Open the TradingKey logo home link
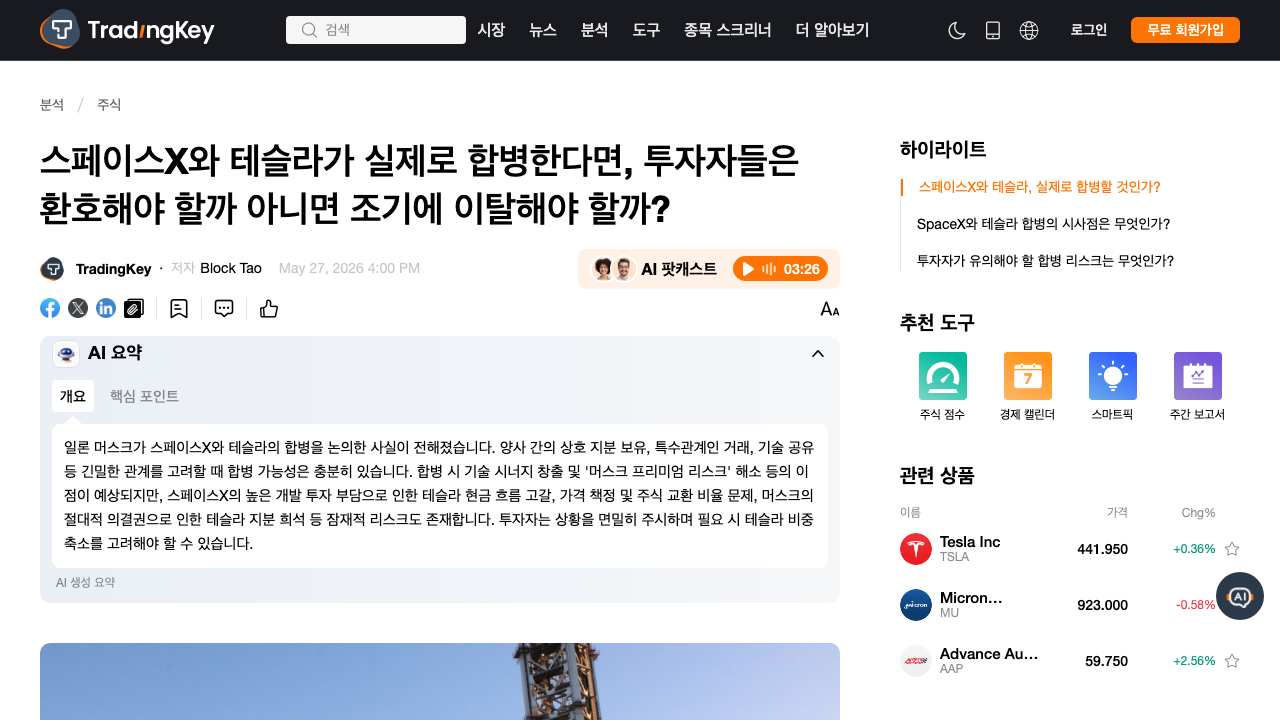 [127, 29]
